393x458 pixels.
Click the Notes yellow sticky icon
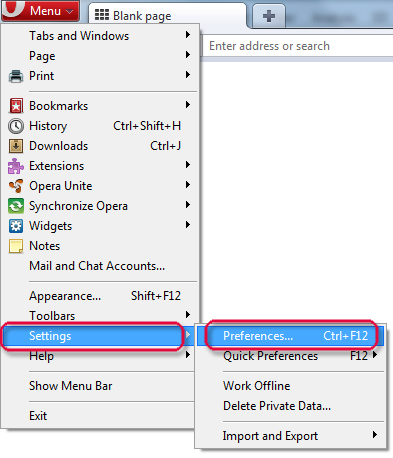click(x=16, y=246)
